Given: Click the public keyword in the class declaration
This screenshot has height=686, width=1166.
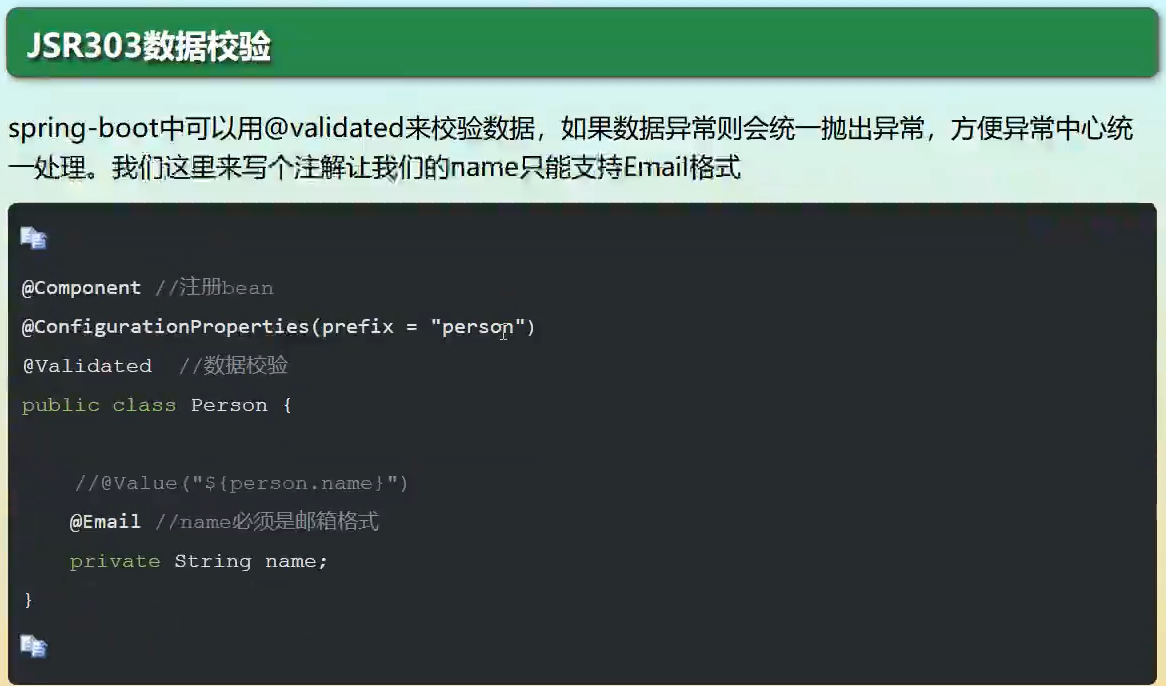Looking at the screenshot, I should click(61, 405).
